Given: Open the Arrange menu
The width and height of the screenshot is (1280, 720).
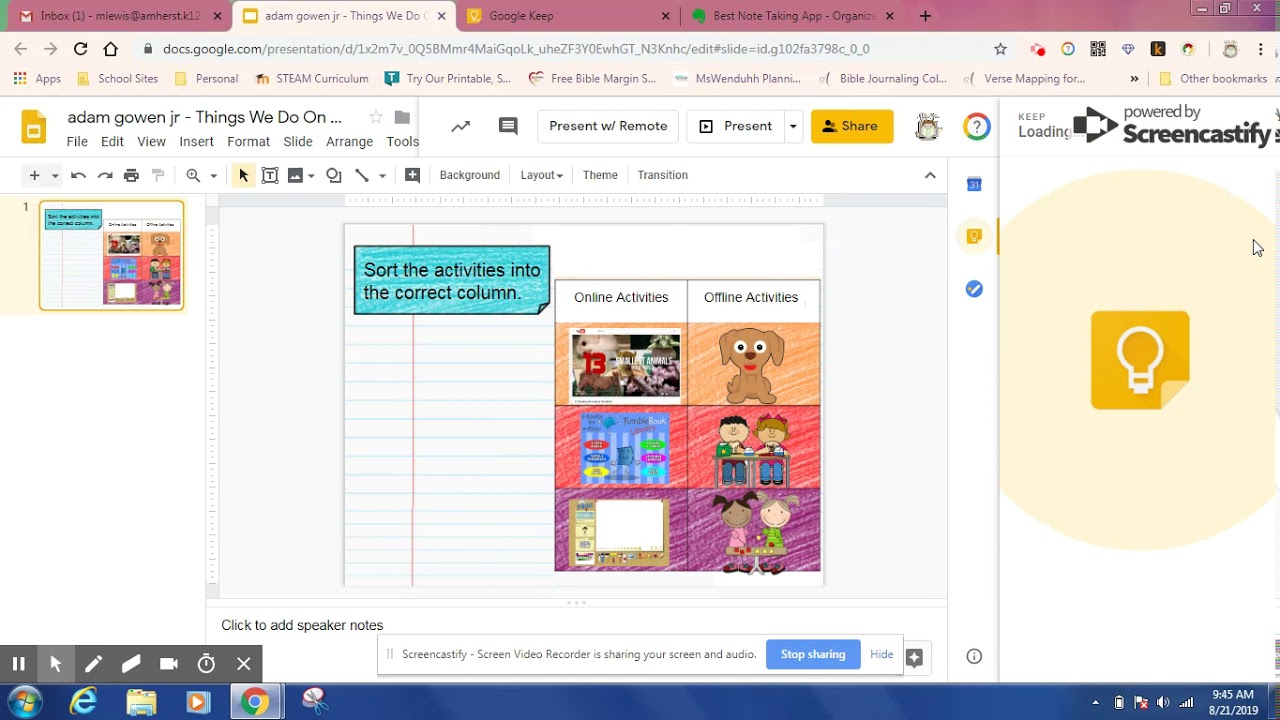Looking at the screenshot, I should (x=349, y=142).
